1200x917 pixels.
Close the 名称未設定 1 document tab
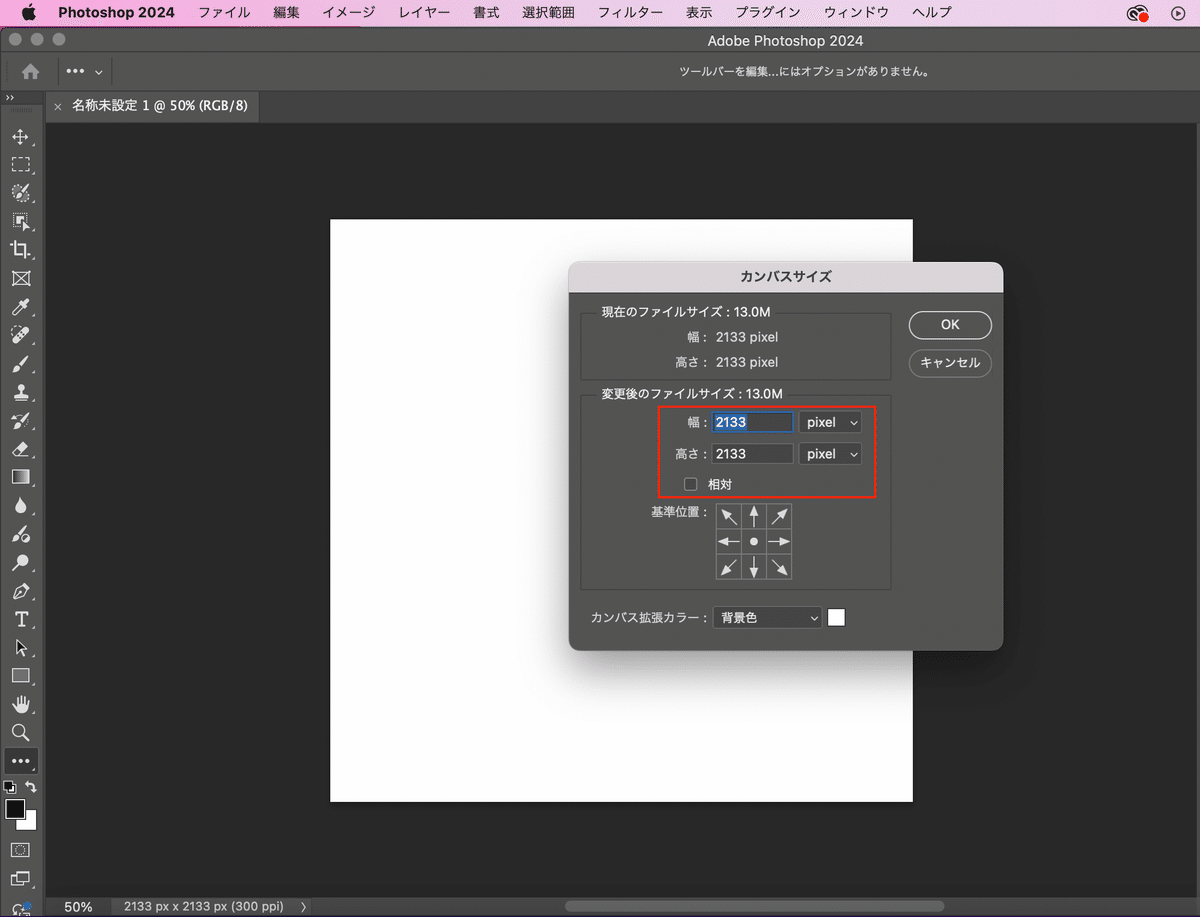[x=58, y=106]
